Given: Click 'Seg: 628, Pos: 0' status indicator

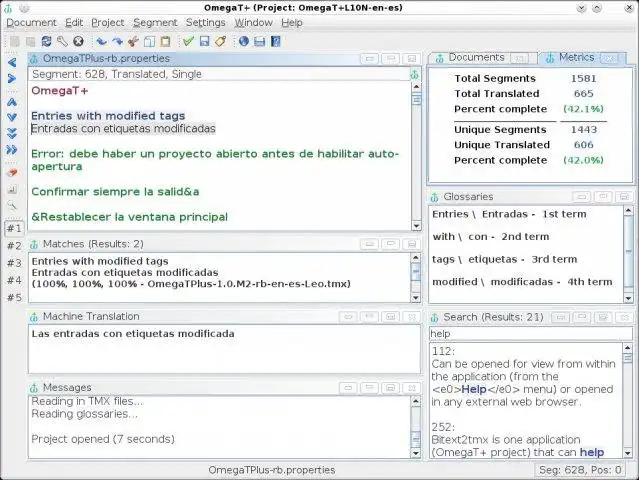Looking at the screenshot, I should tap(580, 470).
